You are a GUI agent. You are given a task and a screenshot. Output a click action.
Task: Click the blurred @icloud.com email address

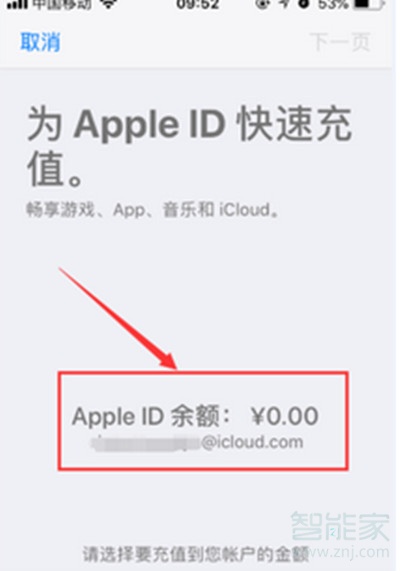pos(197,442)
